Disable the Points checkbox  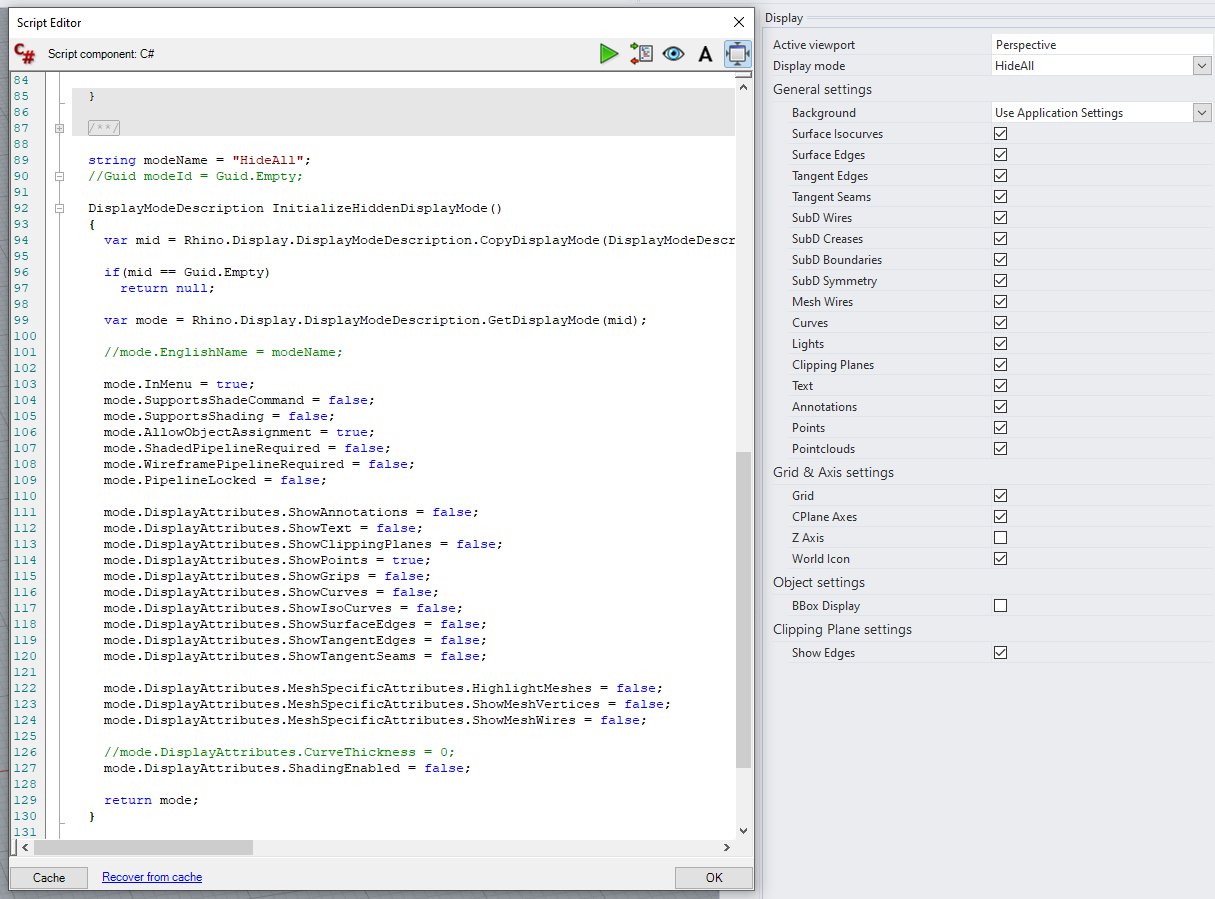[1000, 428]
